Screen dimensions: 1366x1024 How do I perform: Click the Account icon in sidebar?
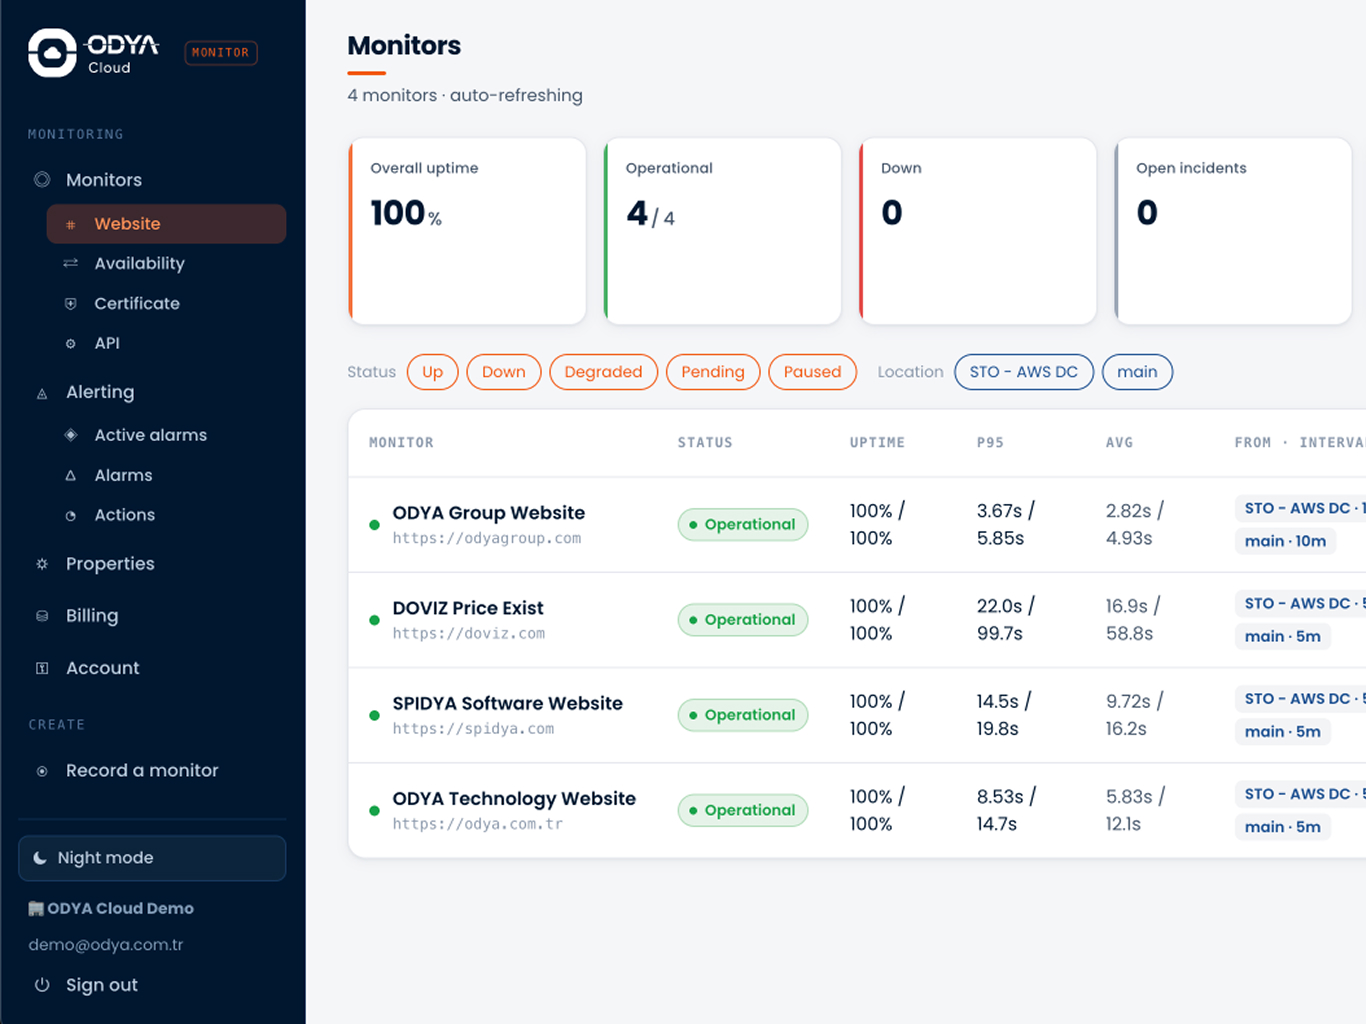point(42,668)
